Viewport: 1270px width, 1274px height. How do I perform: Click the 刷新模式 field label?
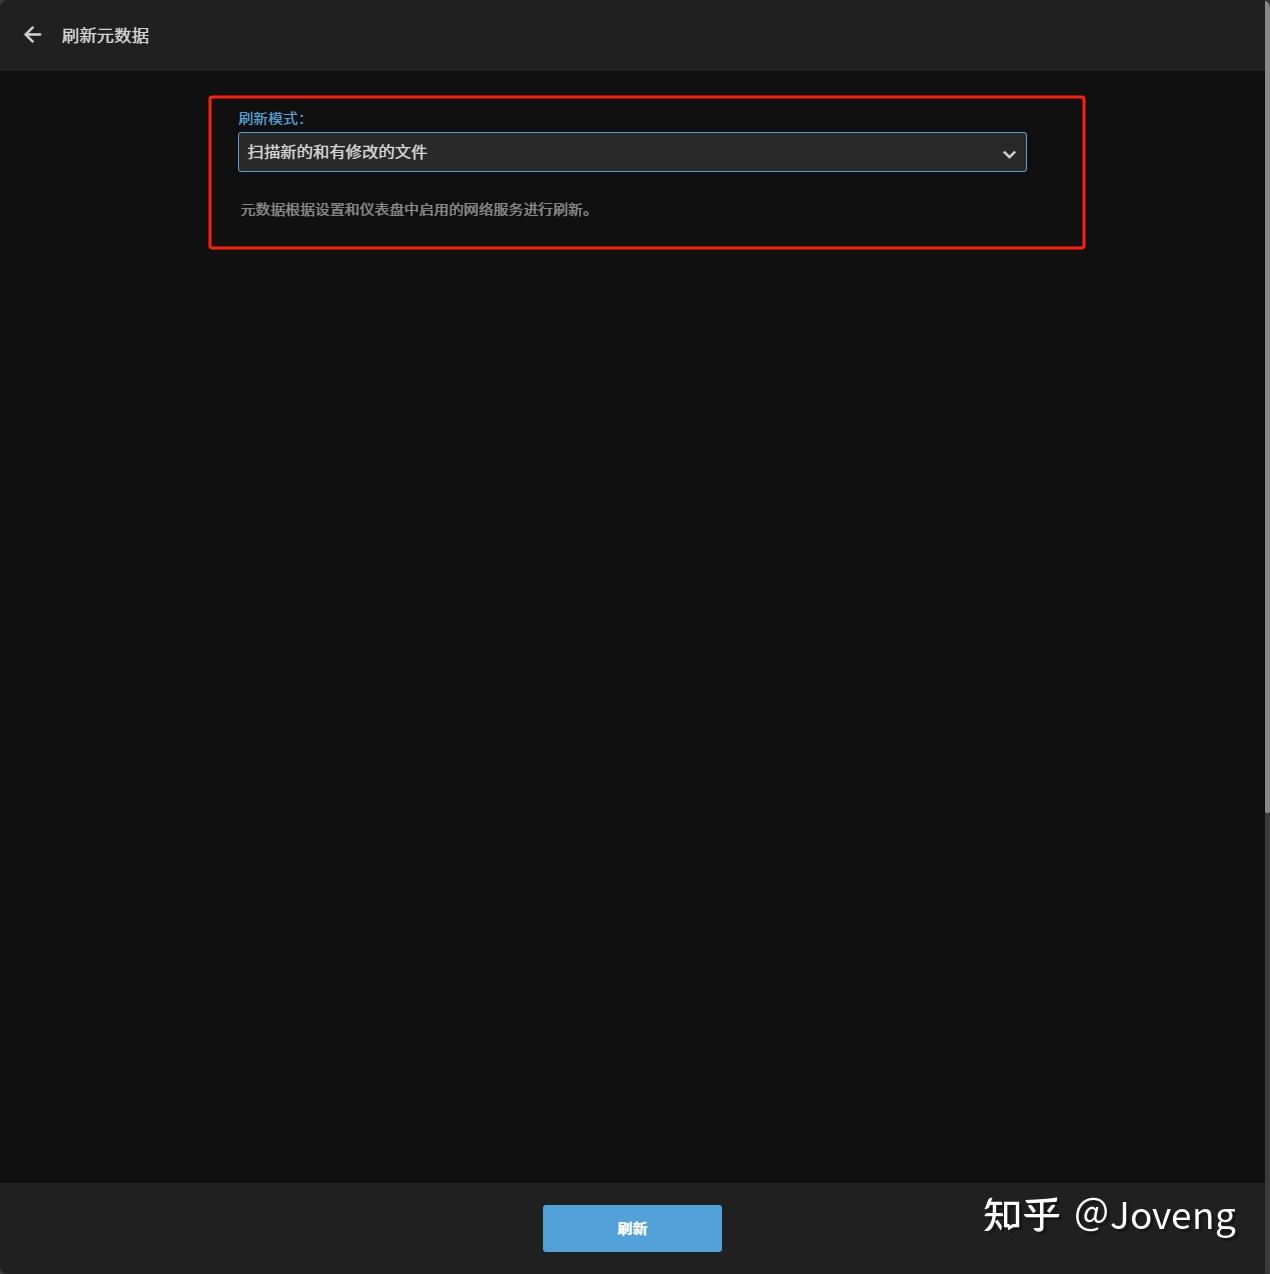click(x=271, y=118)
